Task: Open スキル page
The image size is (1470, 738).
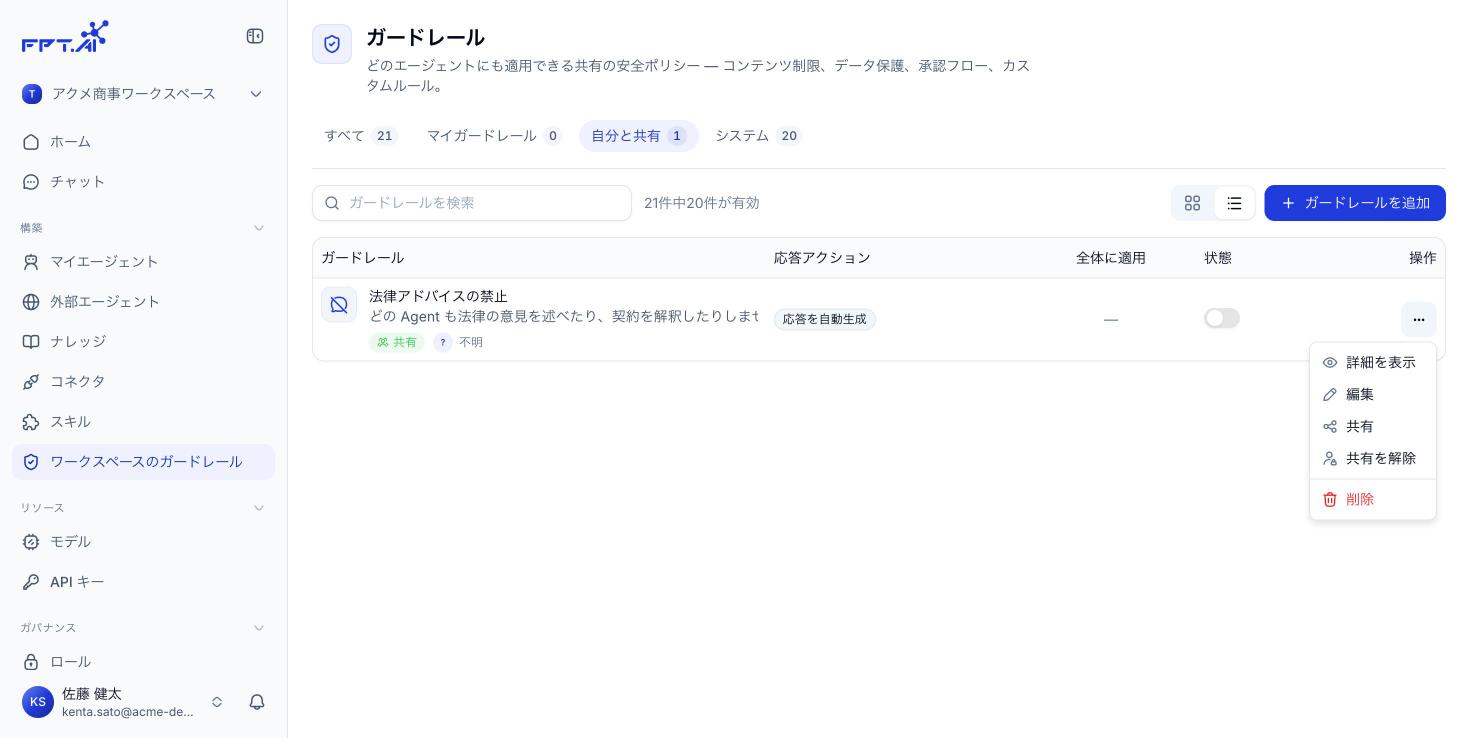Action: (143, 422)
